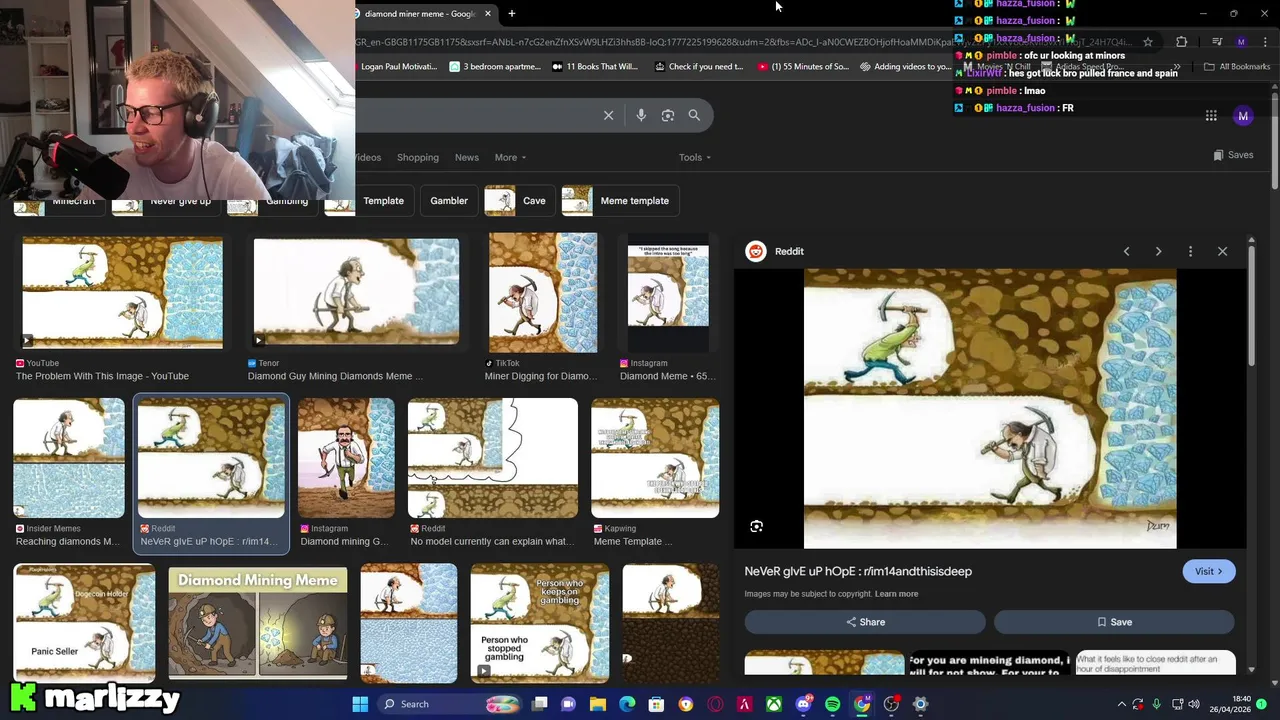
Task: Search inside image with the lens icon
Action: [x=757, y=526]
